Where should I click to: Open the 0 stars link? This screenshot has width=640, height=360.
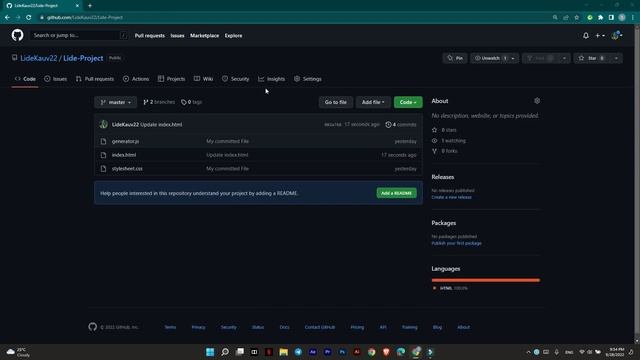point(444,130)
